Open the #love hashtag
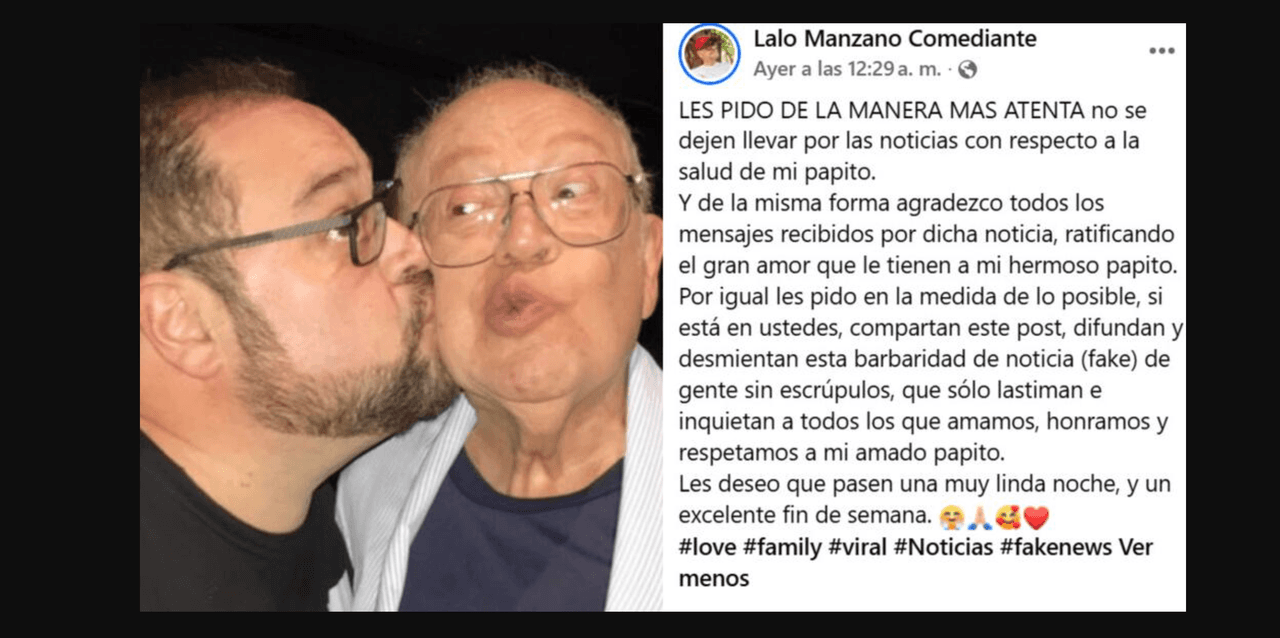1280x638 pixels. 708,548
